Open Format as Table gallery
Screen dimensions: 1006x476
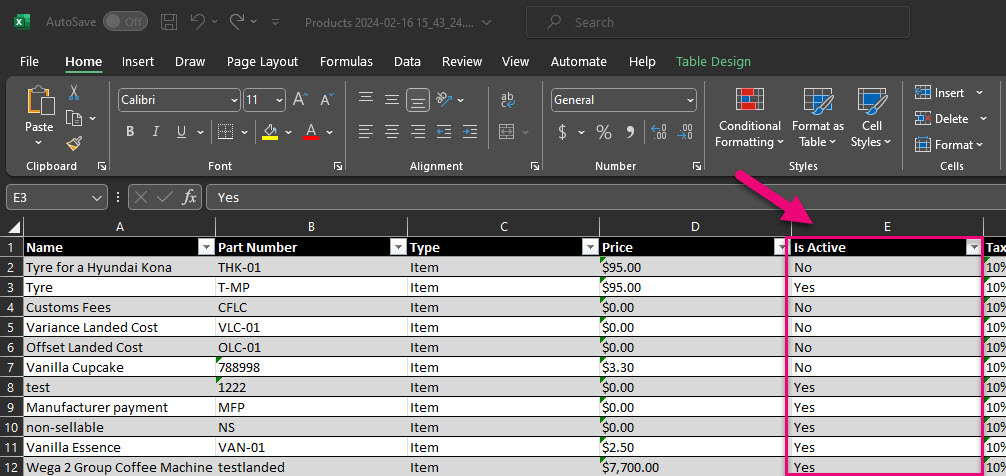pos(817,117)
